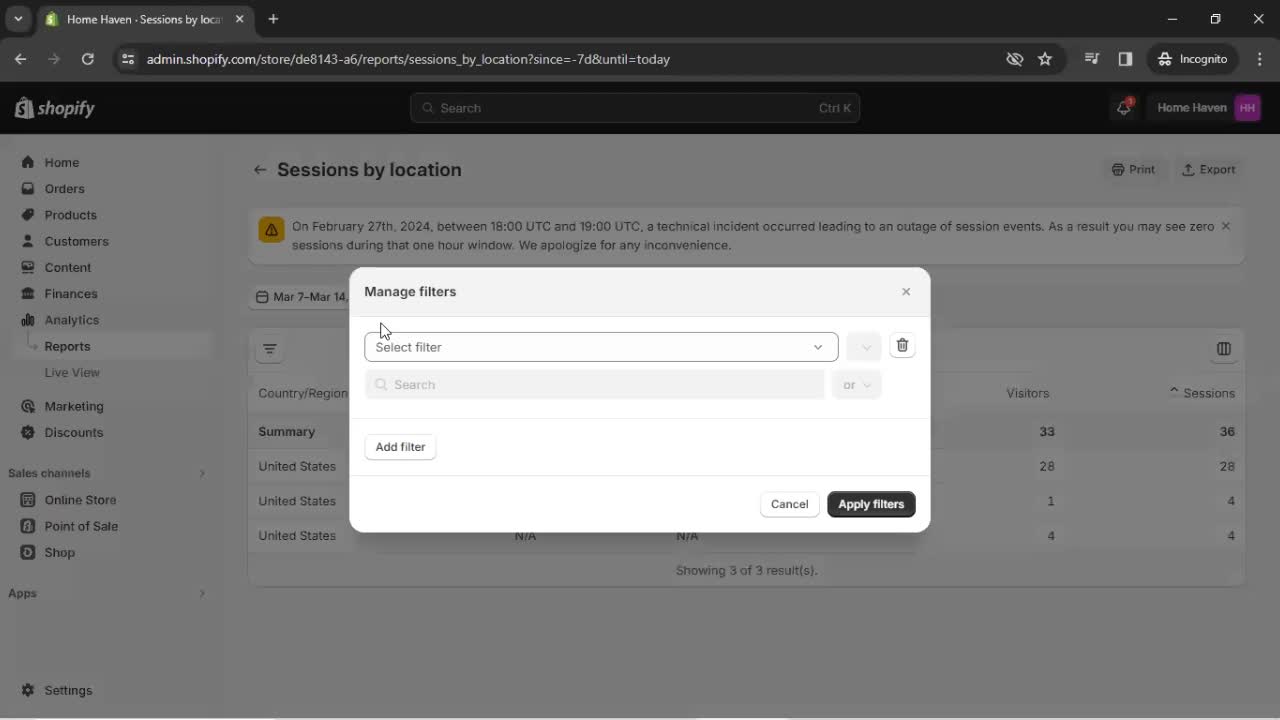Open Finances in the sidebar
The image size is (1280, 720).
click(x=70, y=293)
